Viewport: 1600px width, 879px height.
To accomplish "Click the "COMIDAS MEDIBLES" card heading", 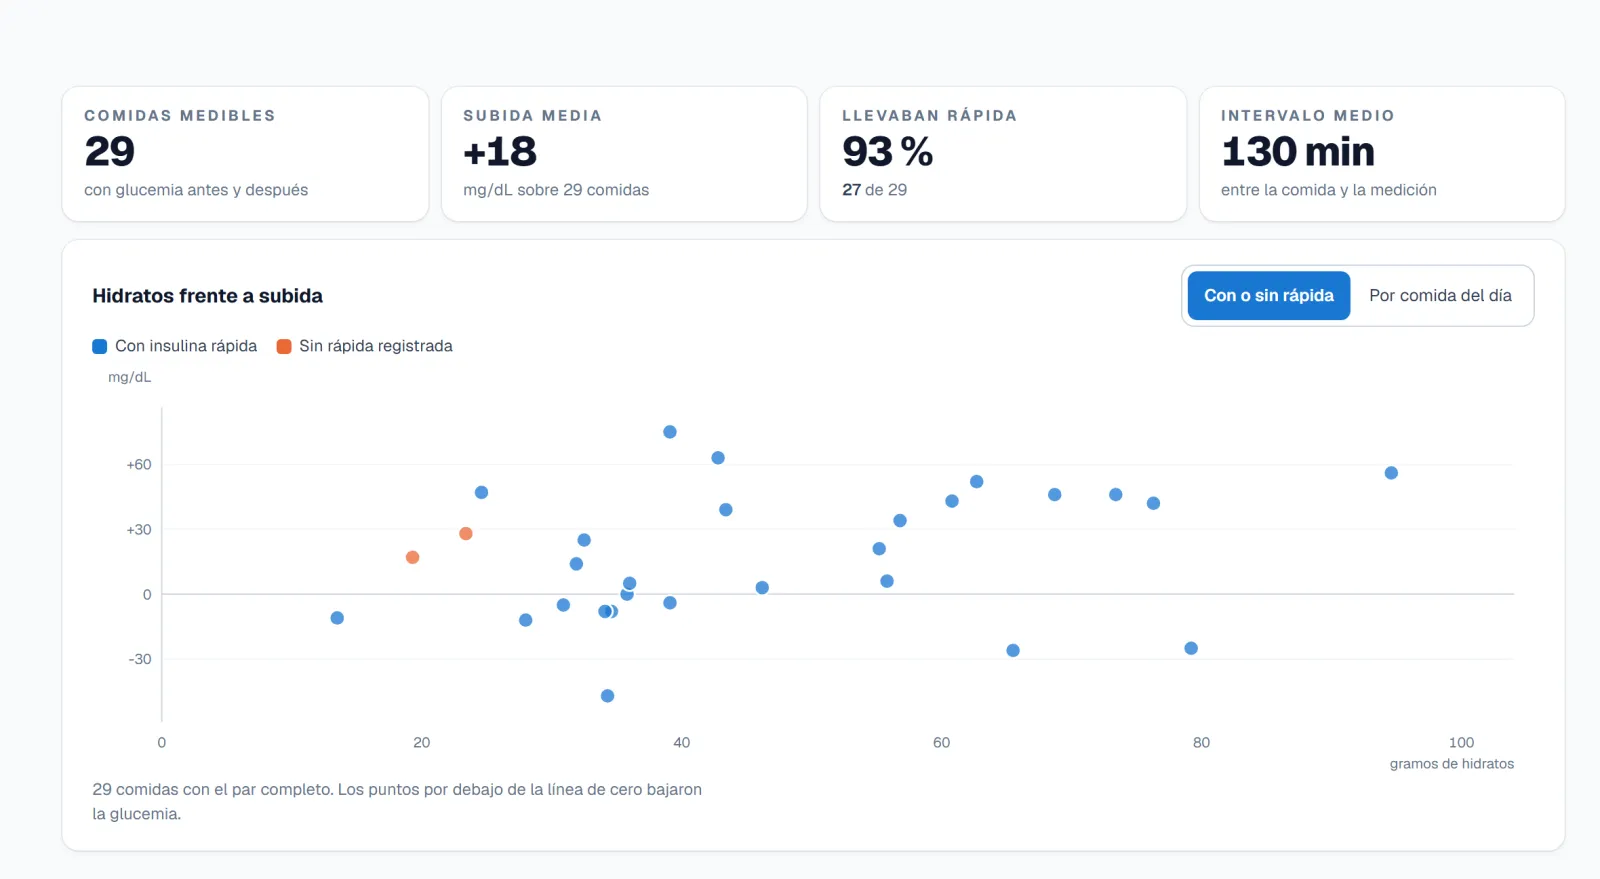I will (x=180, y=116).
